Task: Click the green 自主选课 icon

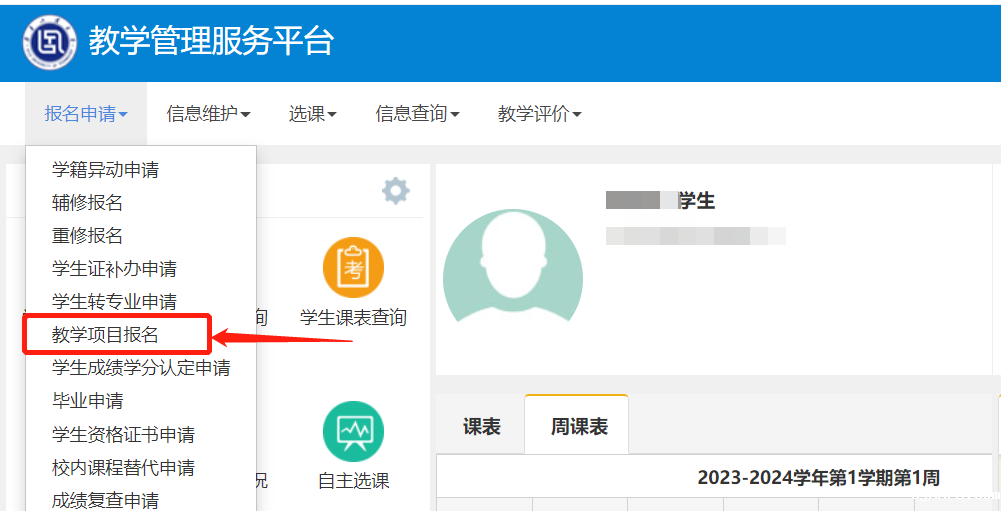Action: coord(353,431)
